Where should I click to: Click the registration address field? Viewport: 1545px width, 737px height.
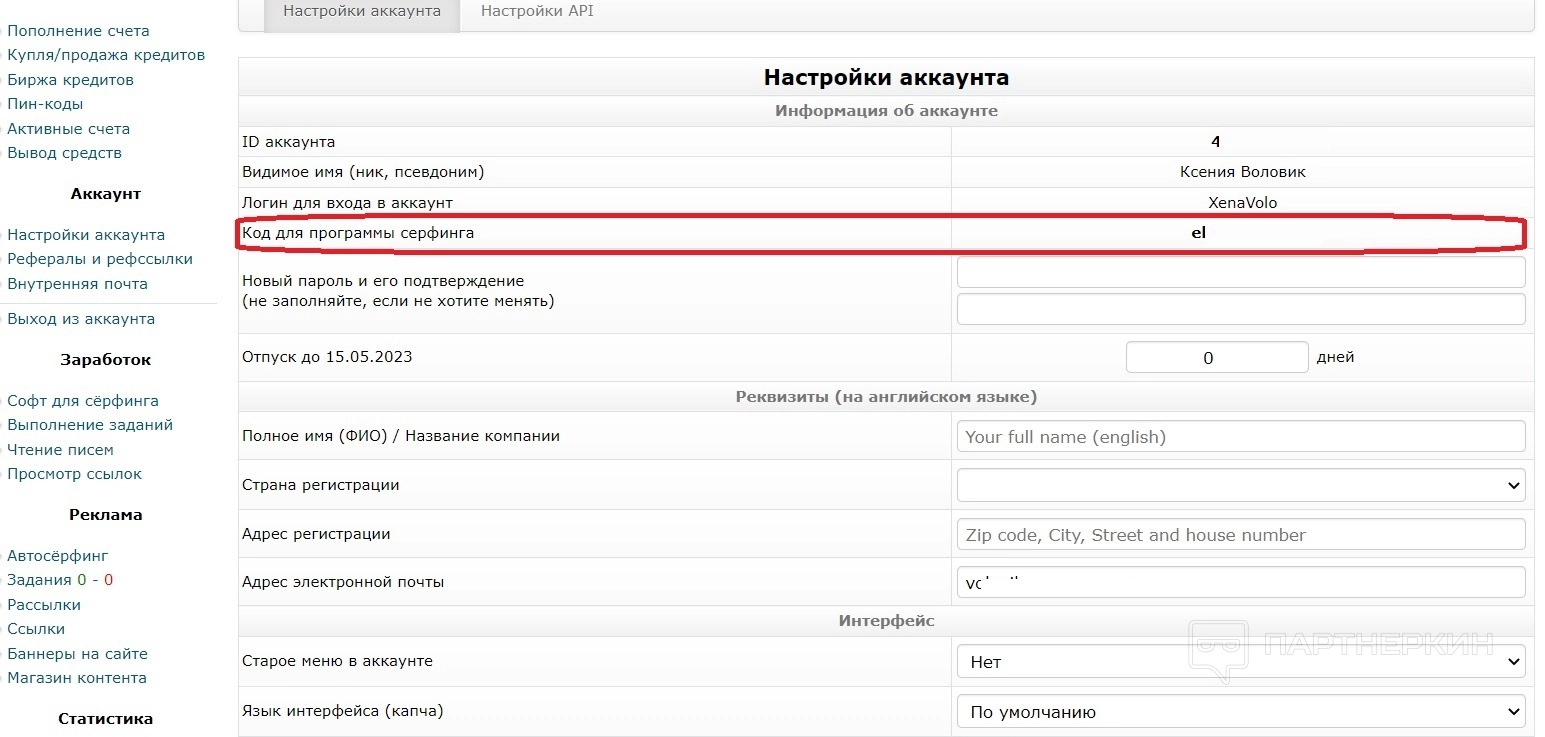(1241, 534)
